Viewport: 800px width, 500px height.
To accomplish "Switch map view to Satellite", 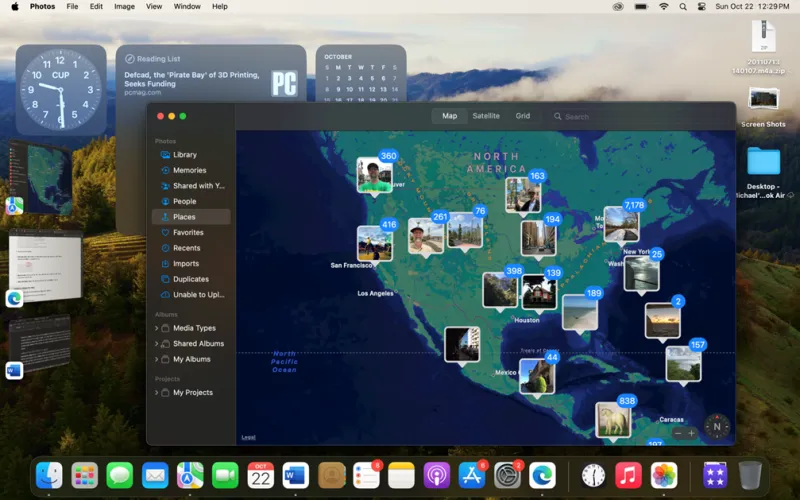I will click(486, 116).
